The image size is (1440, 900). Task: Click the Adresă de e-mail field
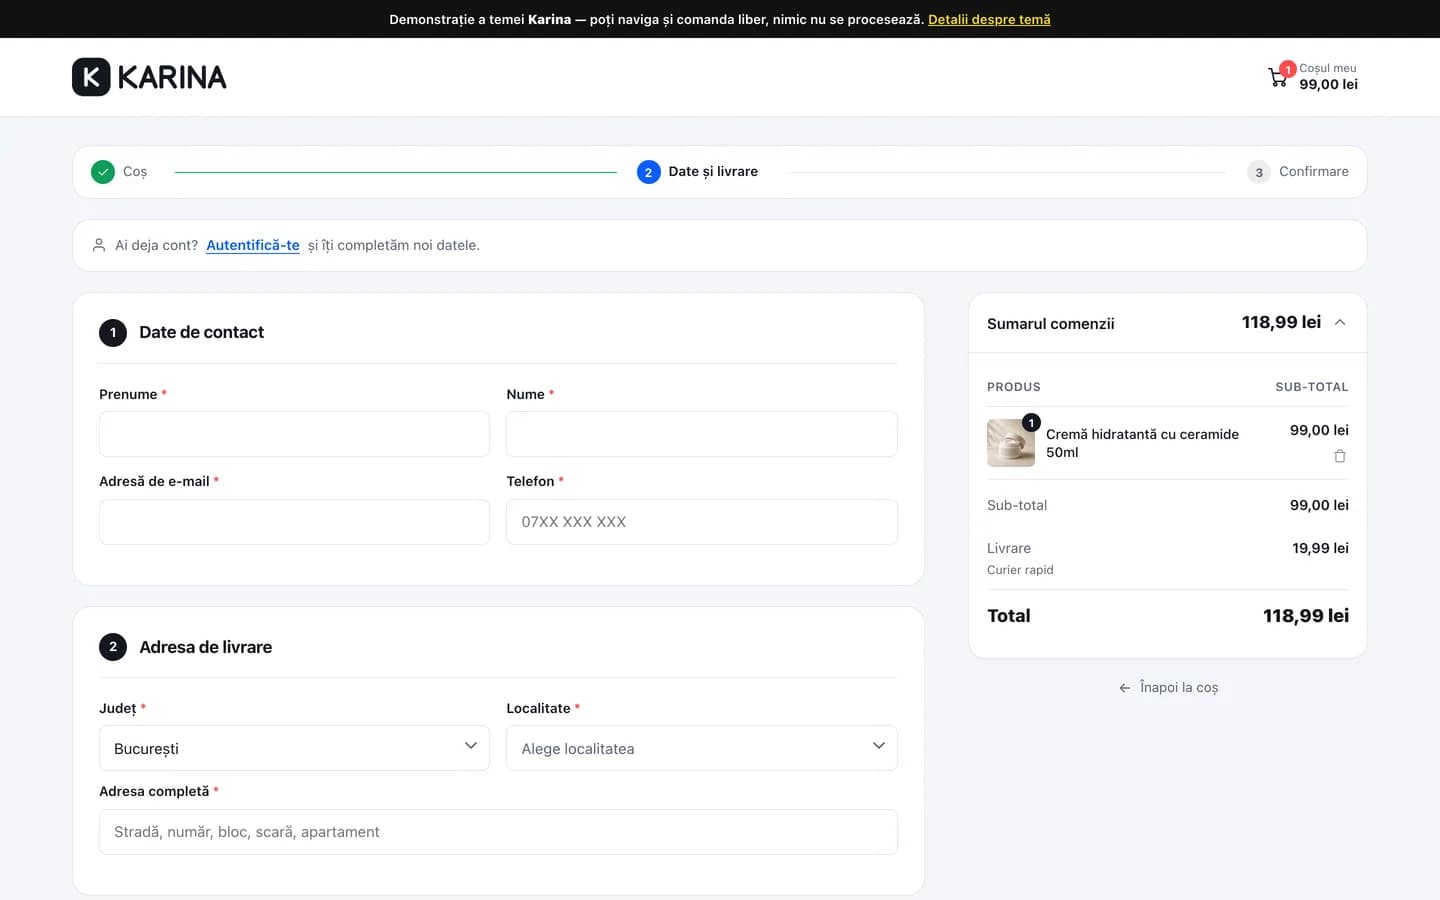pos(294,522)
